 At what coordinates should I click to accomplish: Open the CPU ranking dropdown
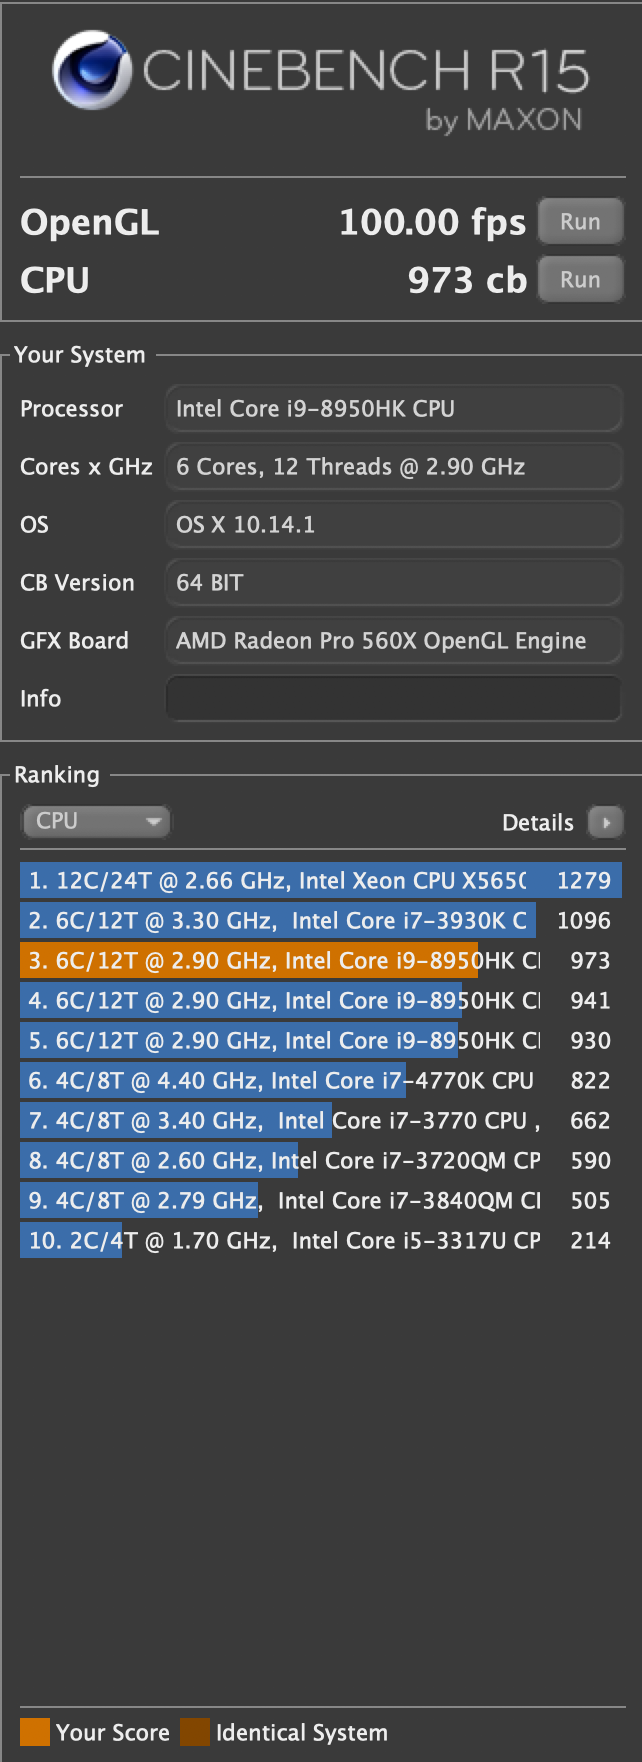pyautogui.click(x=96, y=821)
